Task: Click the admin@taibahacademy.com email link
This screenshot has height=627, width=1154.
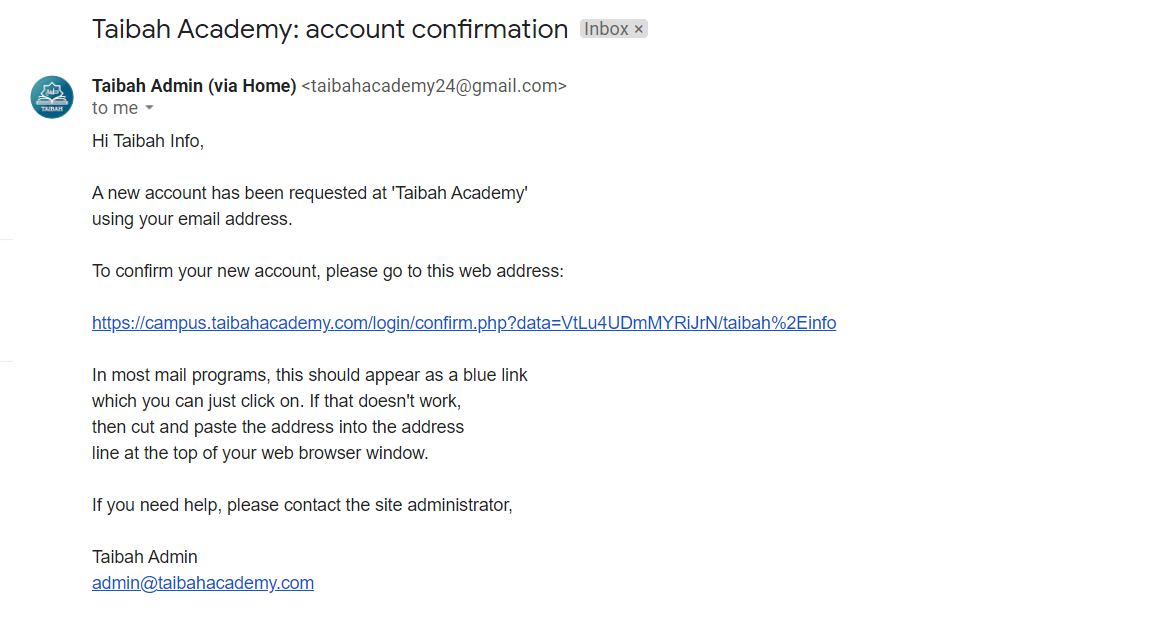Action: tap(202, 583)
